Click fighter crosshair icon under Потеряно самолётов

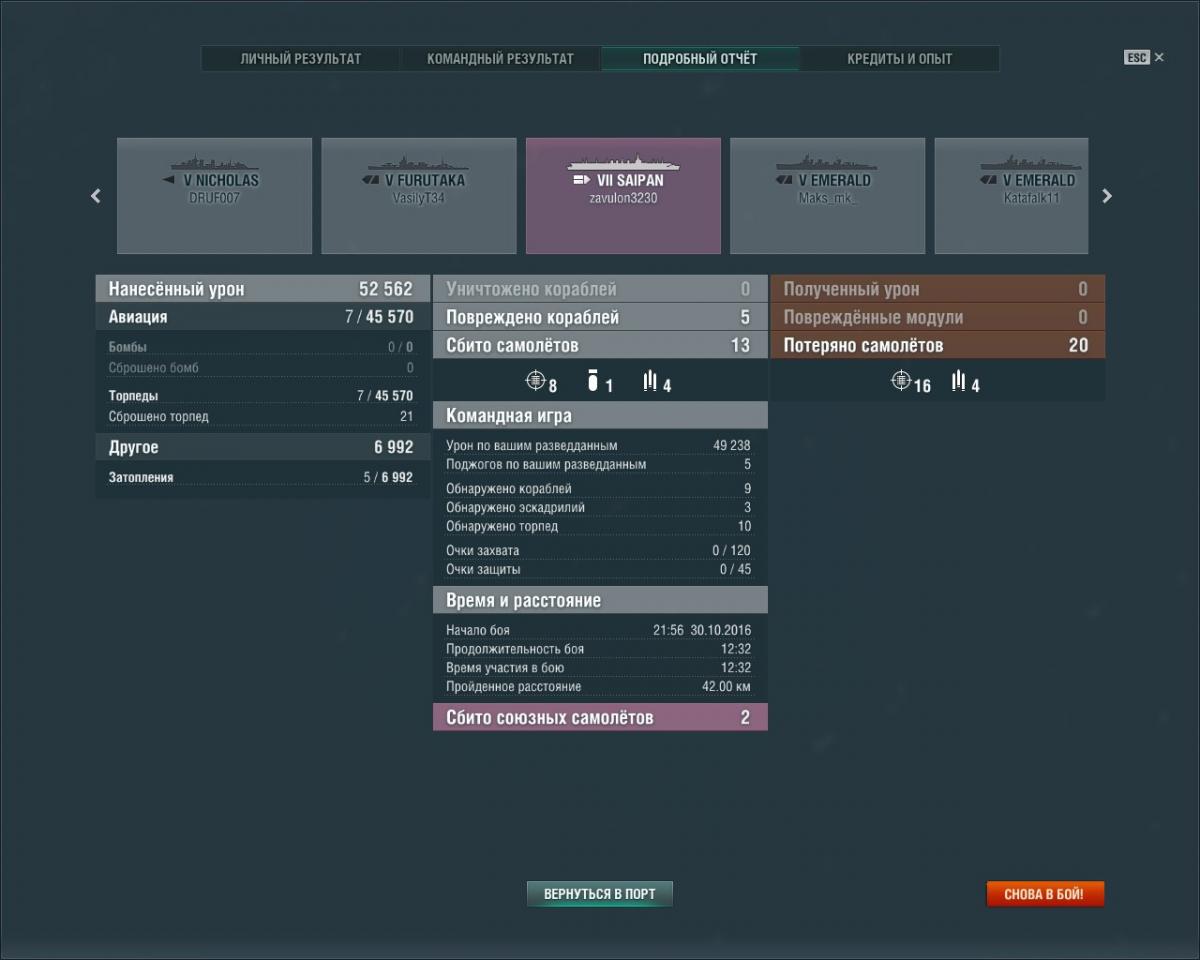click(x=901, y=381)
